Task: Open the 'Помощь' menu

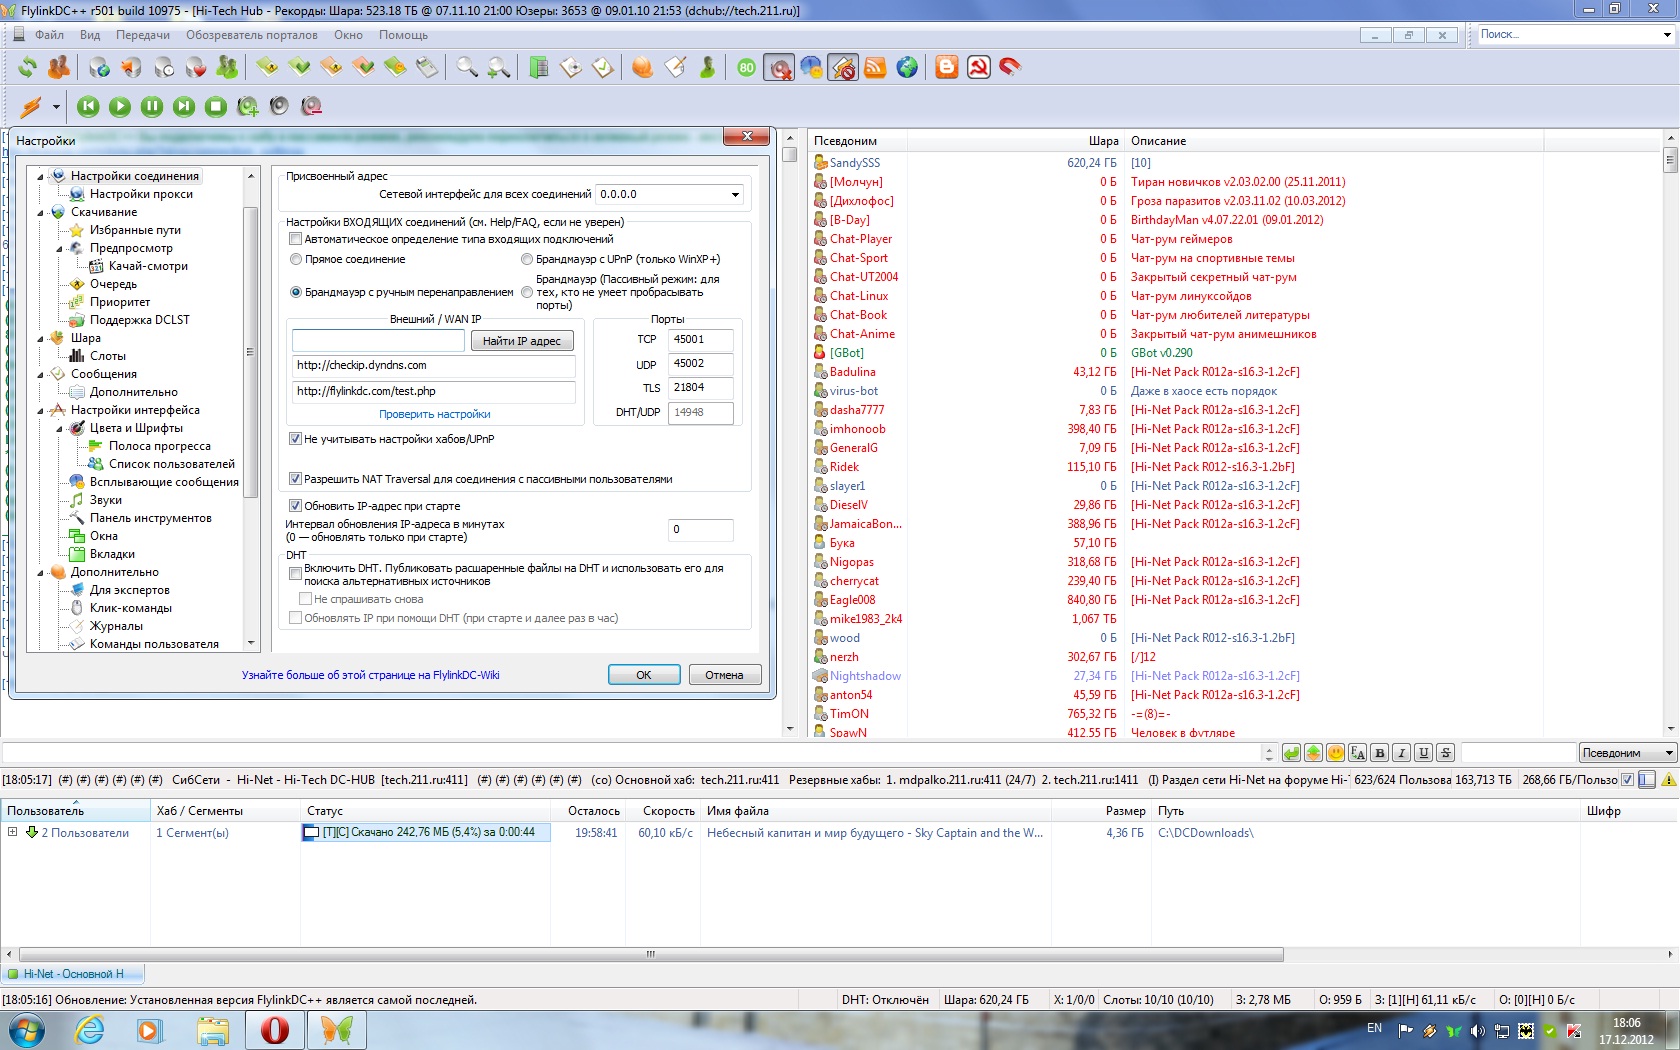Action: pyautogui.click(x=403, y=35)
